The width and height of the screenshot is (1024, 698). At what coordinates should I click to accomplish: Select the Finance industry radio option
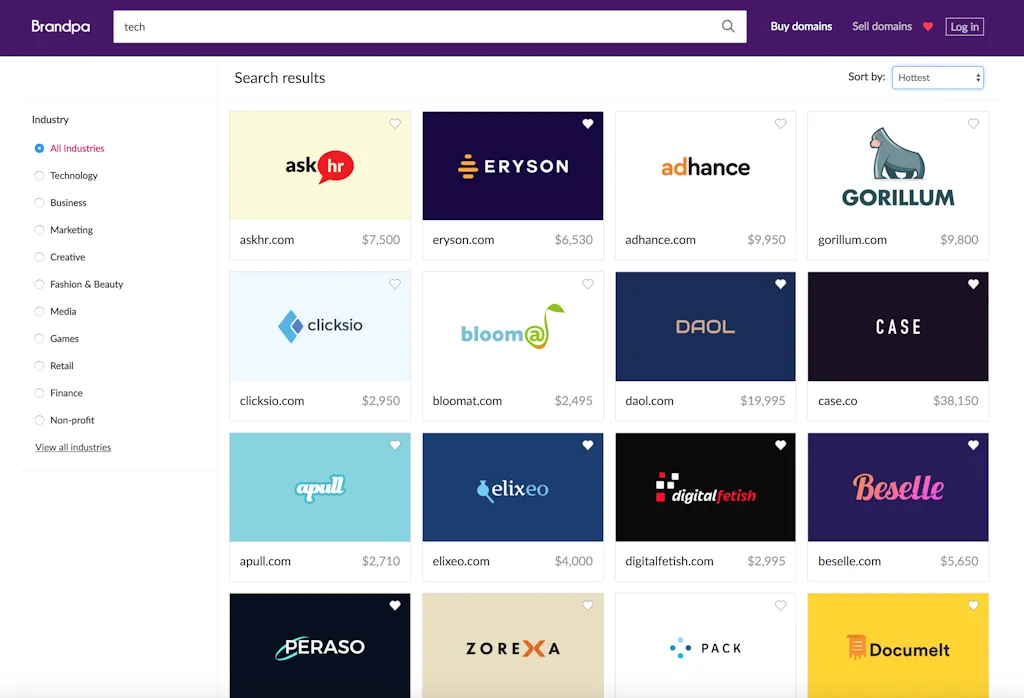(x=40, y=393)
